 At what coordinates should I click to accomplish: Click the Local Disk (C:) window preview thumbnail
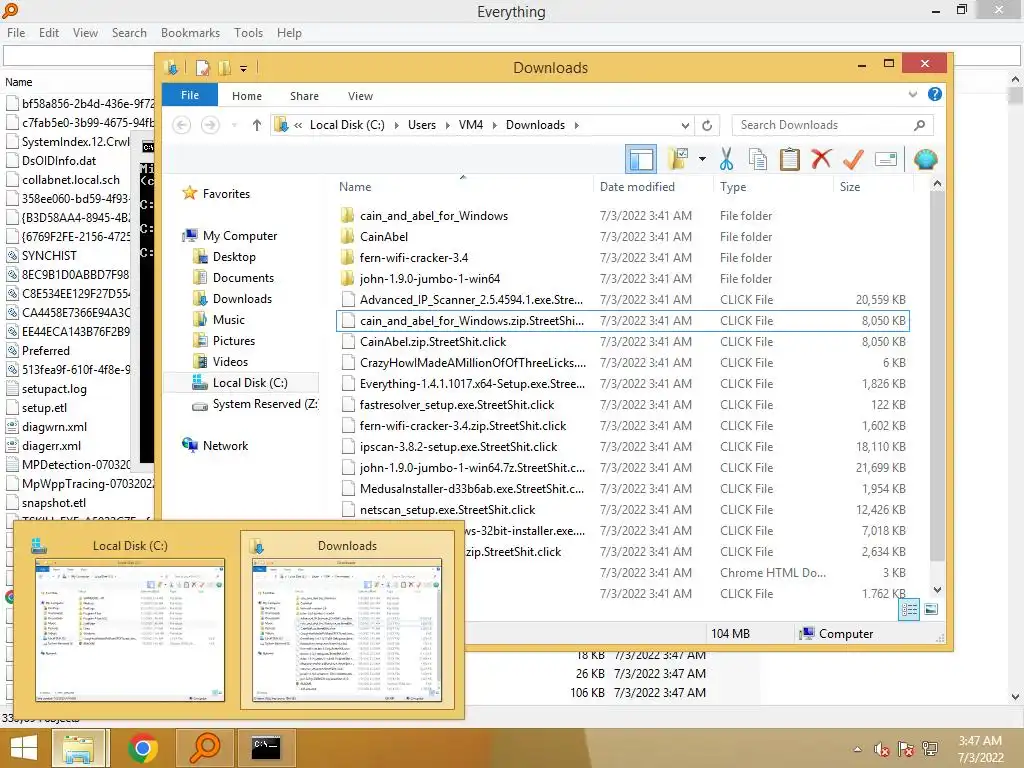point(130,630)
